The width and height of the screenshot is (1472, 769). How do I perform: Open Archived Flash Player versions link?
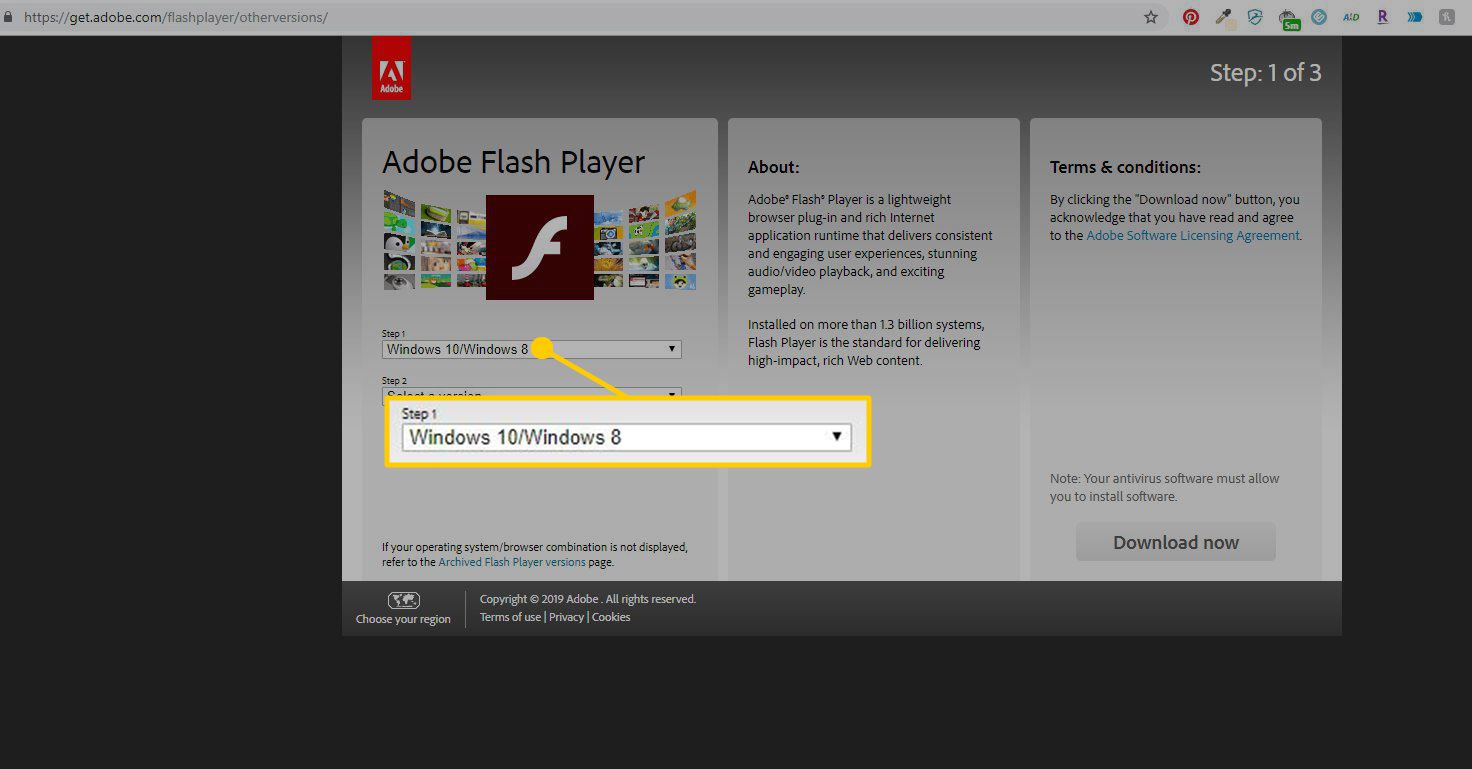pyautogui.click(x=512, y=562)
